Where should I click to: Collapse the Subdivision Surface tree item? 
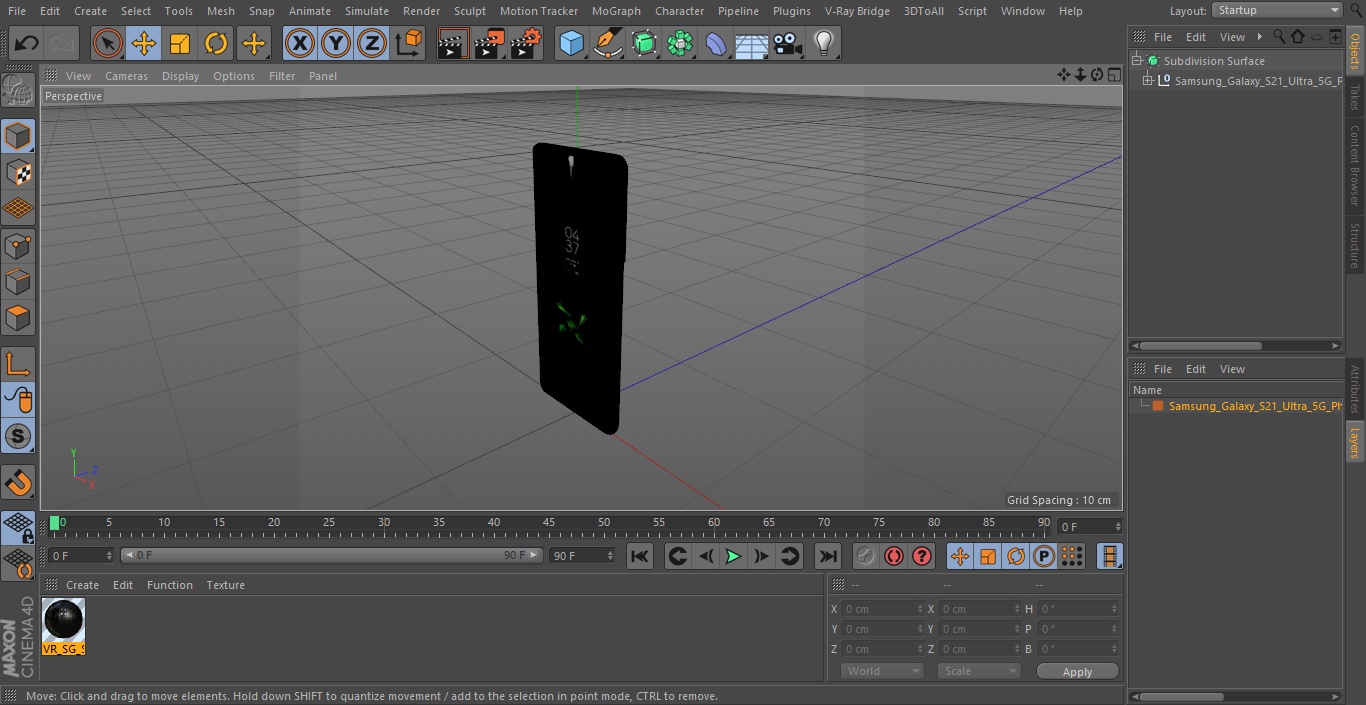click(1137, 61)
